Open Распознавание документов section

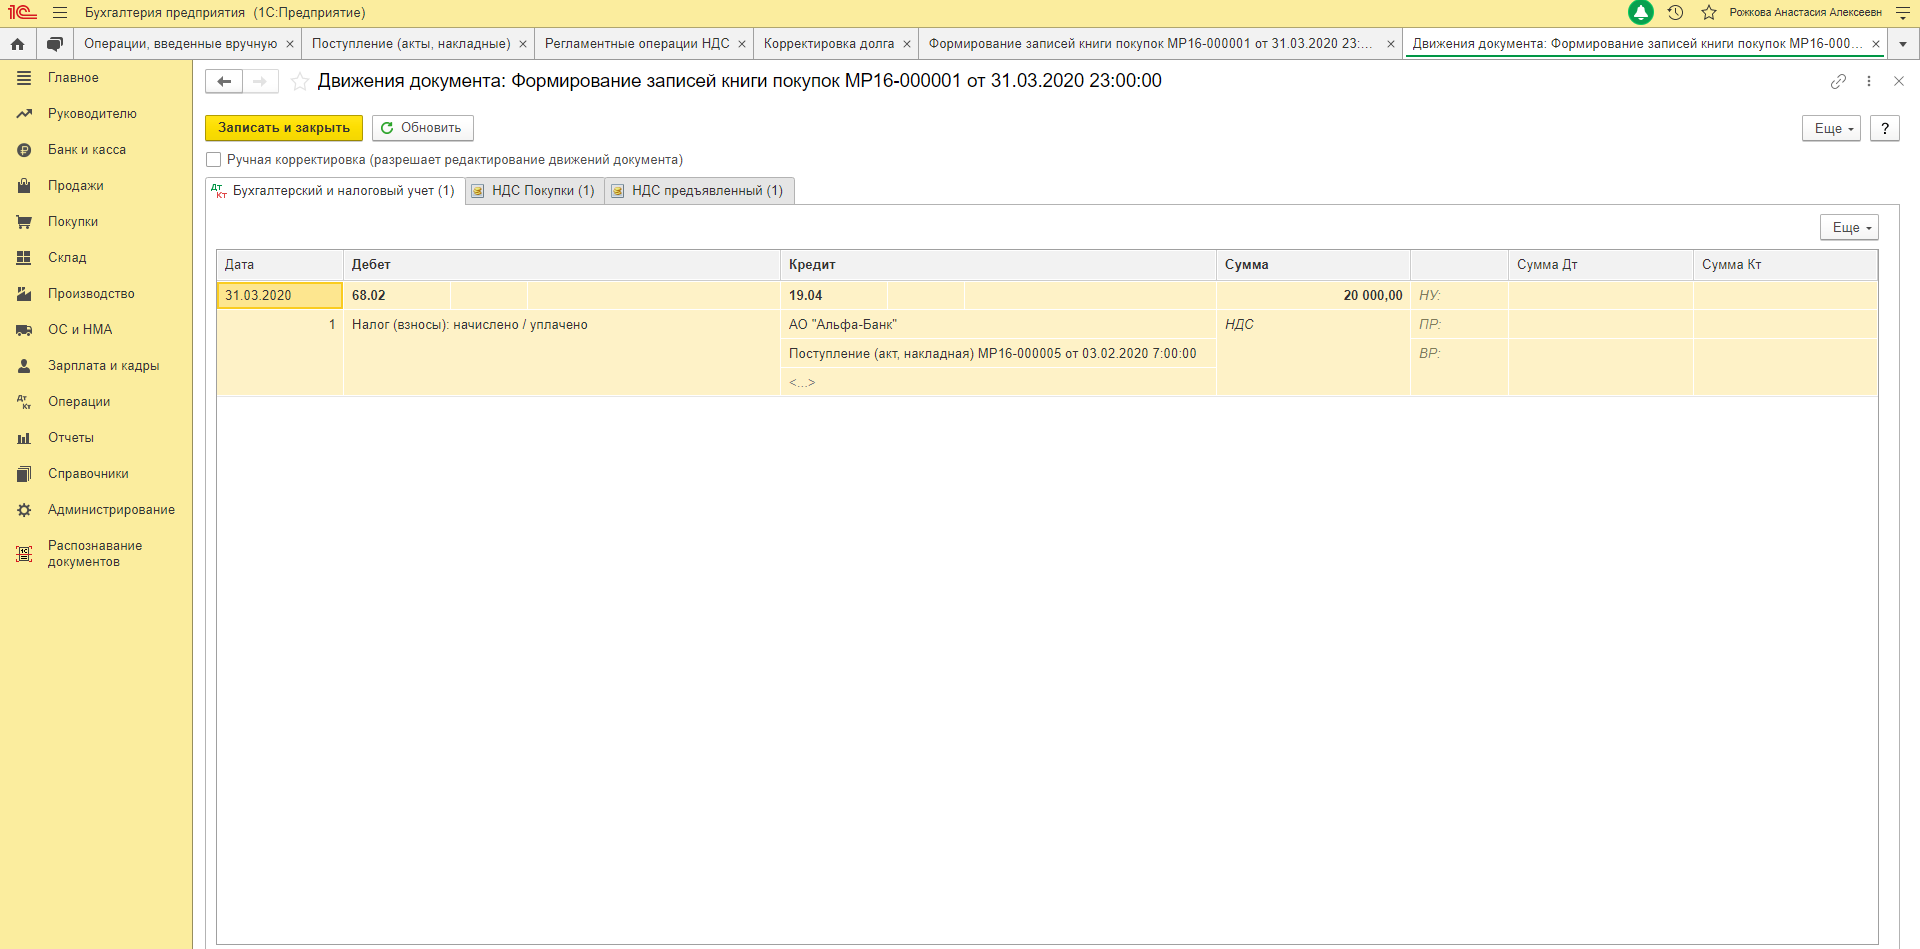click(96, 554)
